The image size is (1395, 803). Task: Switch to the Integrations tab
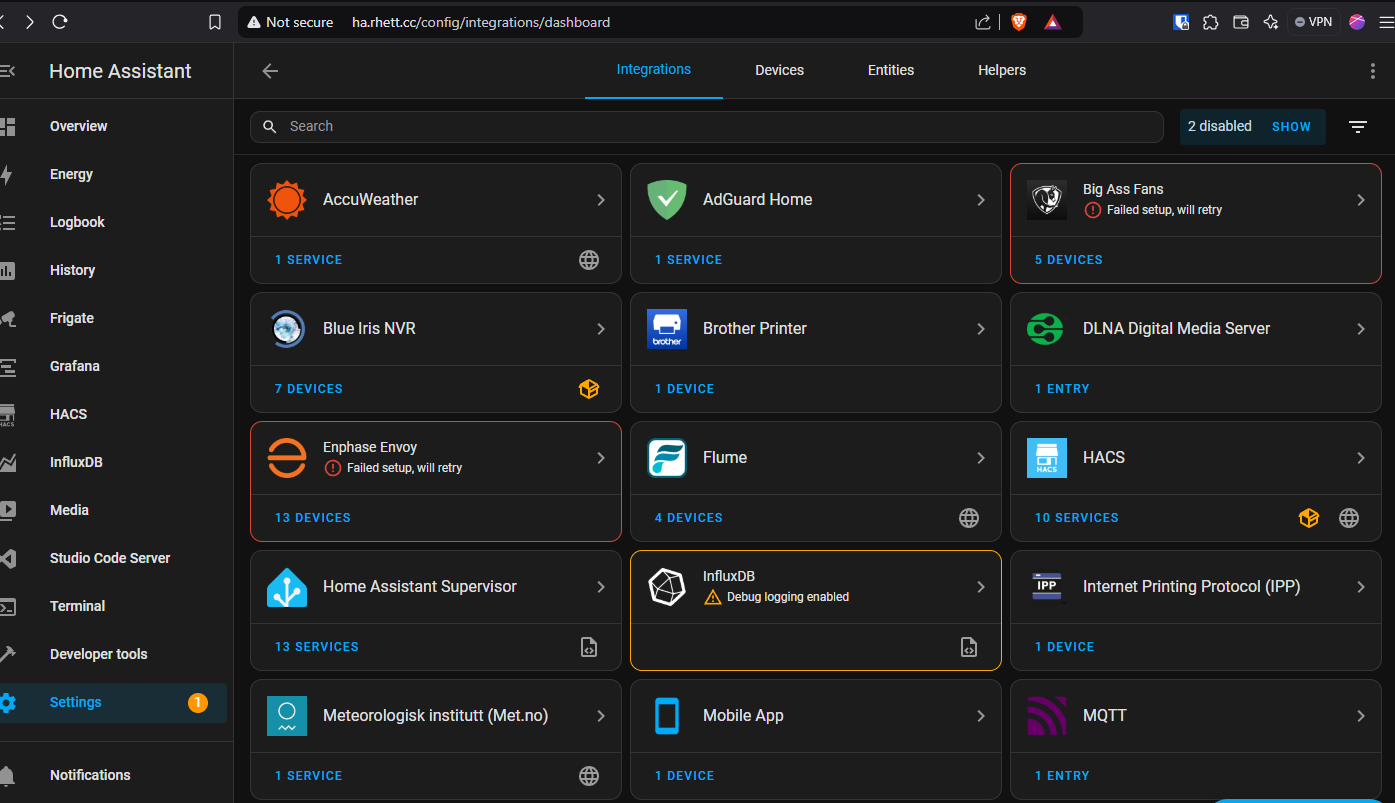pos(654,70)
